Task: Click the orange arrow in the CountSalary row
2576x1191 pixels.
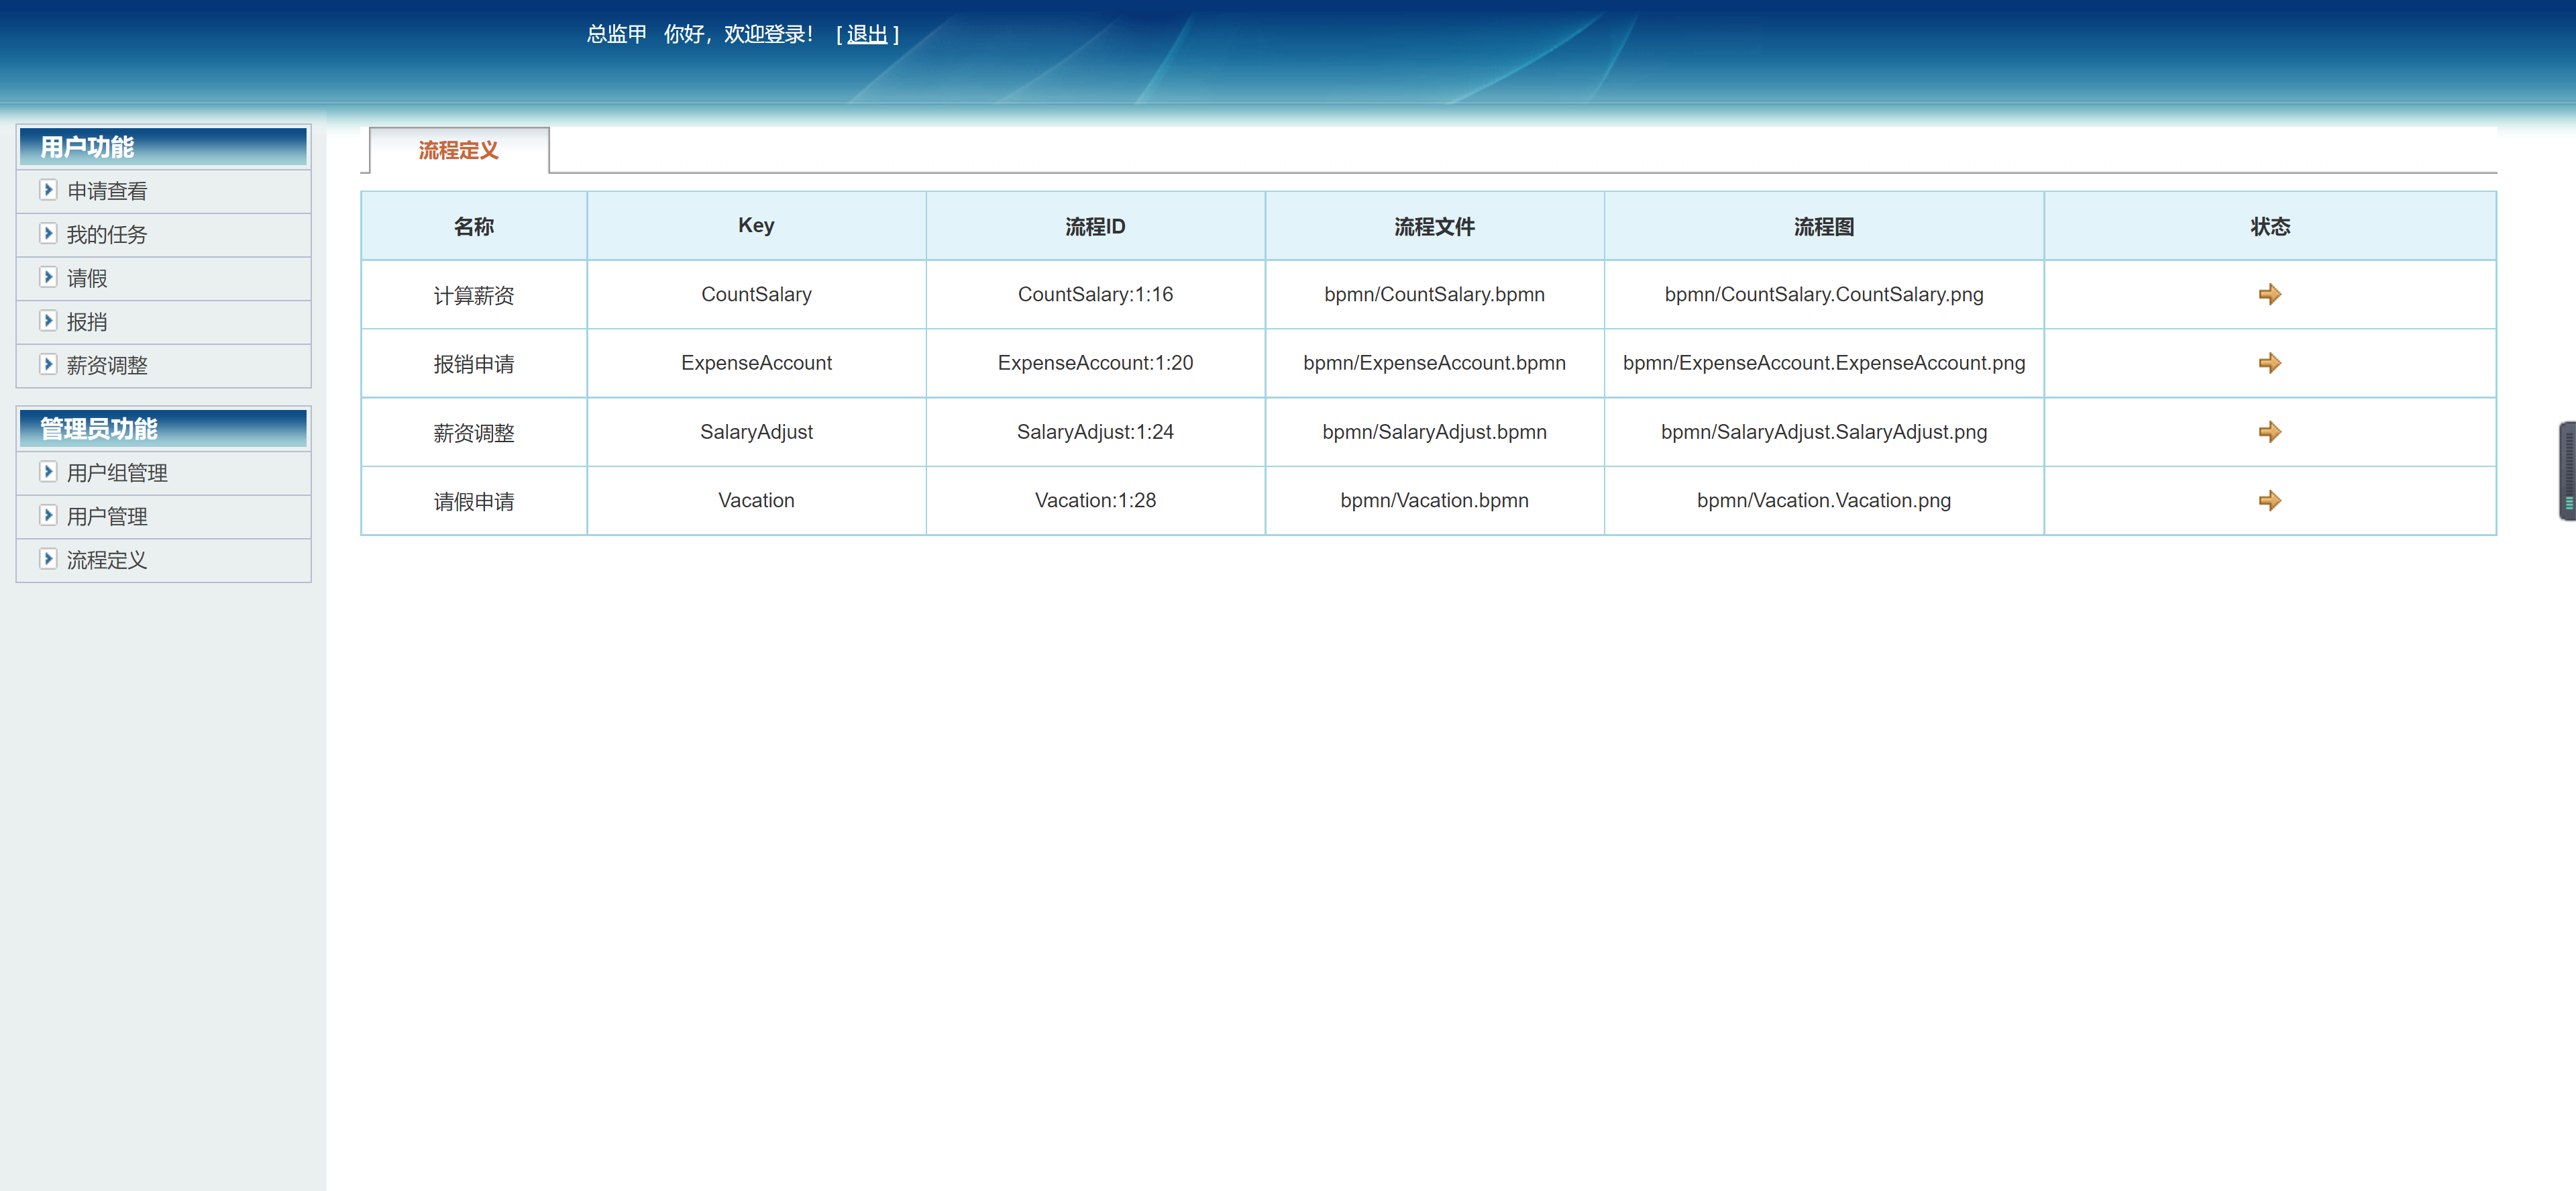Action: click(x=2270, y=294)
